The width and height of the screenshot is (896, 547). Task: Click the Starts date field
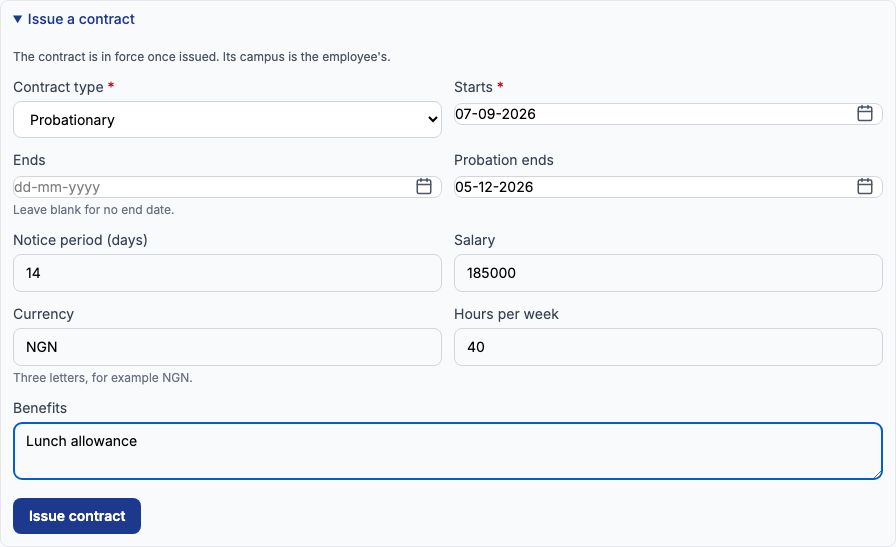668,114
